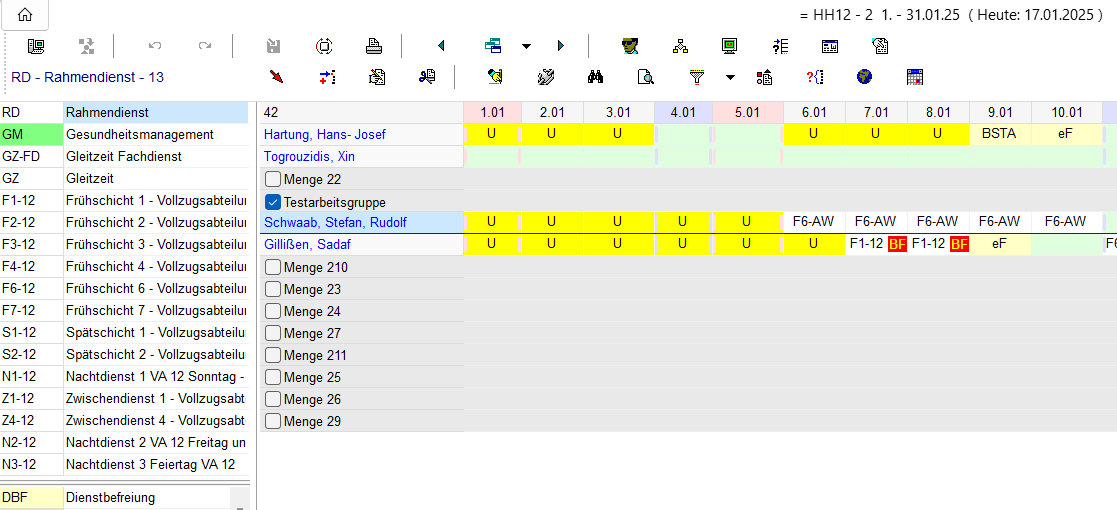Click employee name Togrouzidis, Xin
1117x510 pixels.
pos(309,157)
